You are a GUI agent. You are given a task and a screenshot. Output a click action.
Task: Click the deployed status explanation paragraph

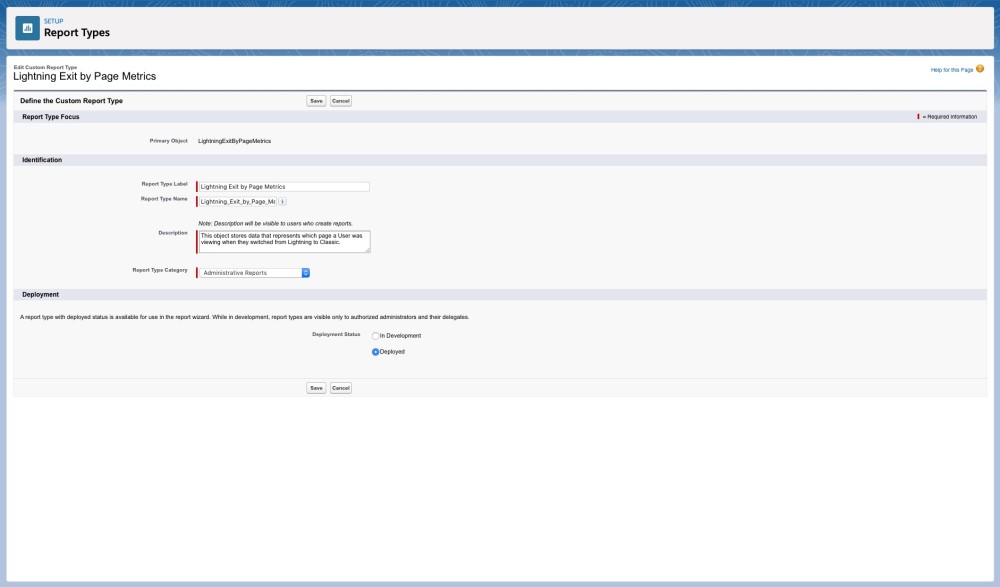[244, 317]
